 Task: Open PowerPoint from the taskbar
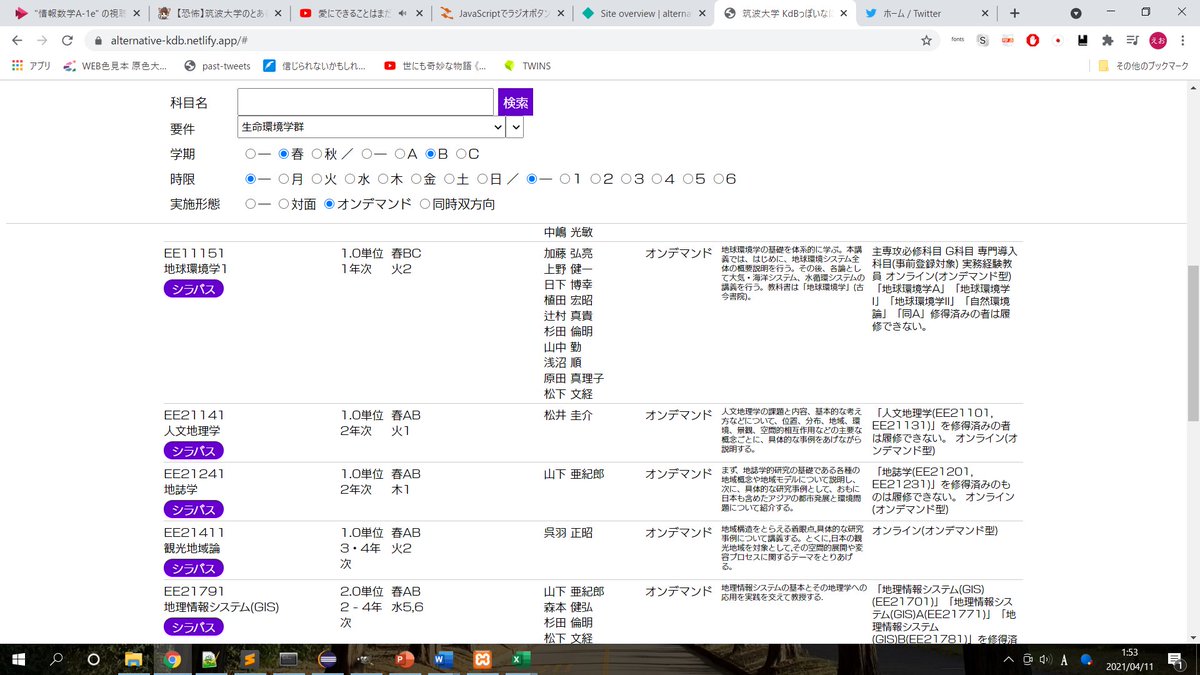pos(405,659)
